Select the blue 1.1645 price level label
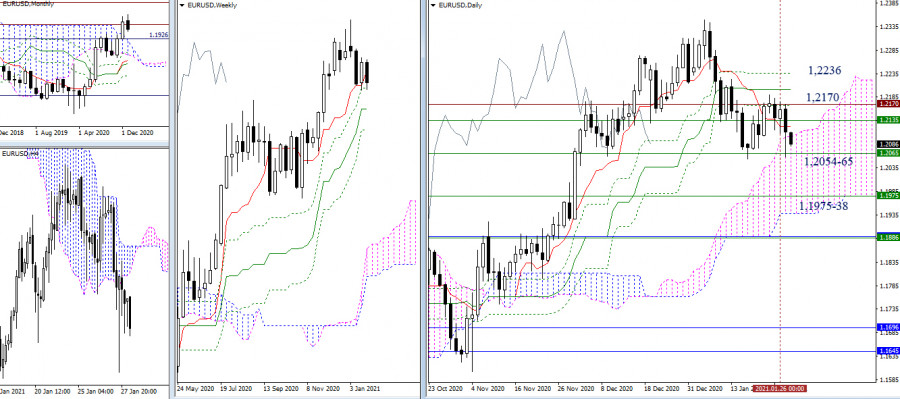The image size is (900, 399). coord(888,351)
